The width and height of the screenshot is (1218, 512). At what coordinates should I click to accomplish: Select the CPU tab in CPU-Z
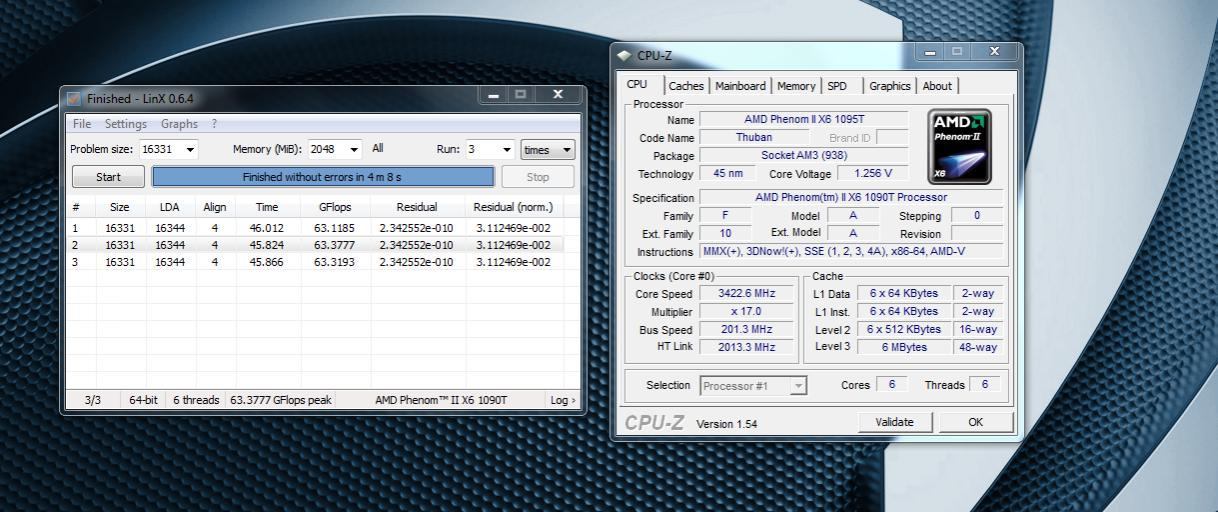click(x=637, y=84)
